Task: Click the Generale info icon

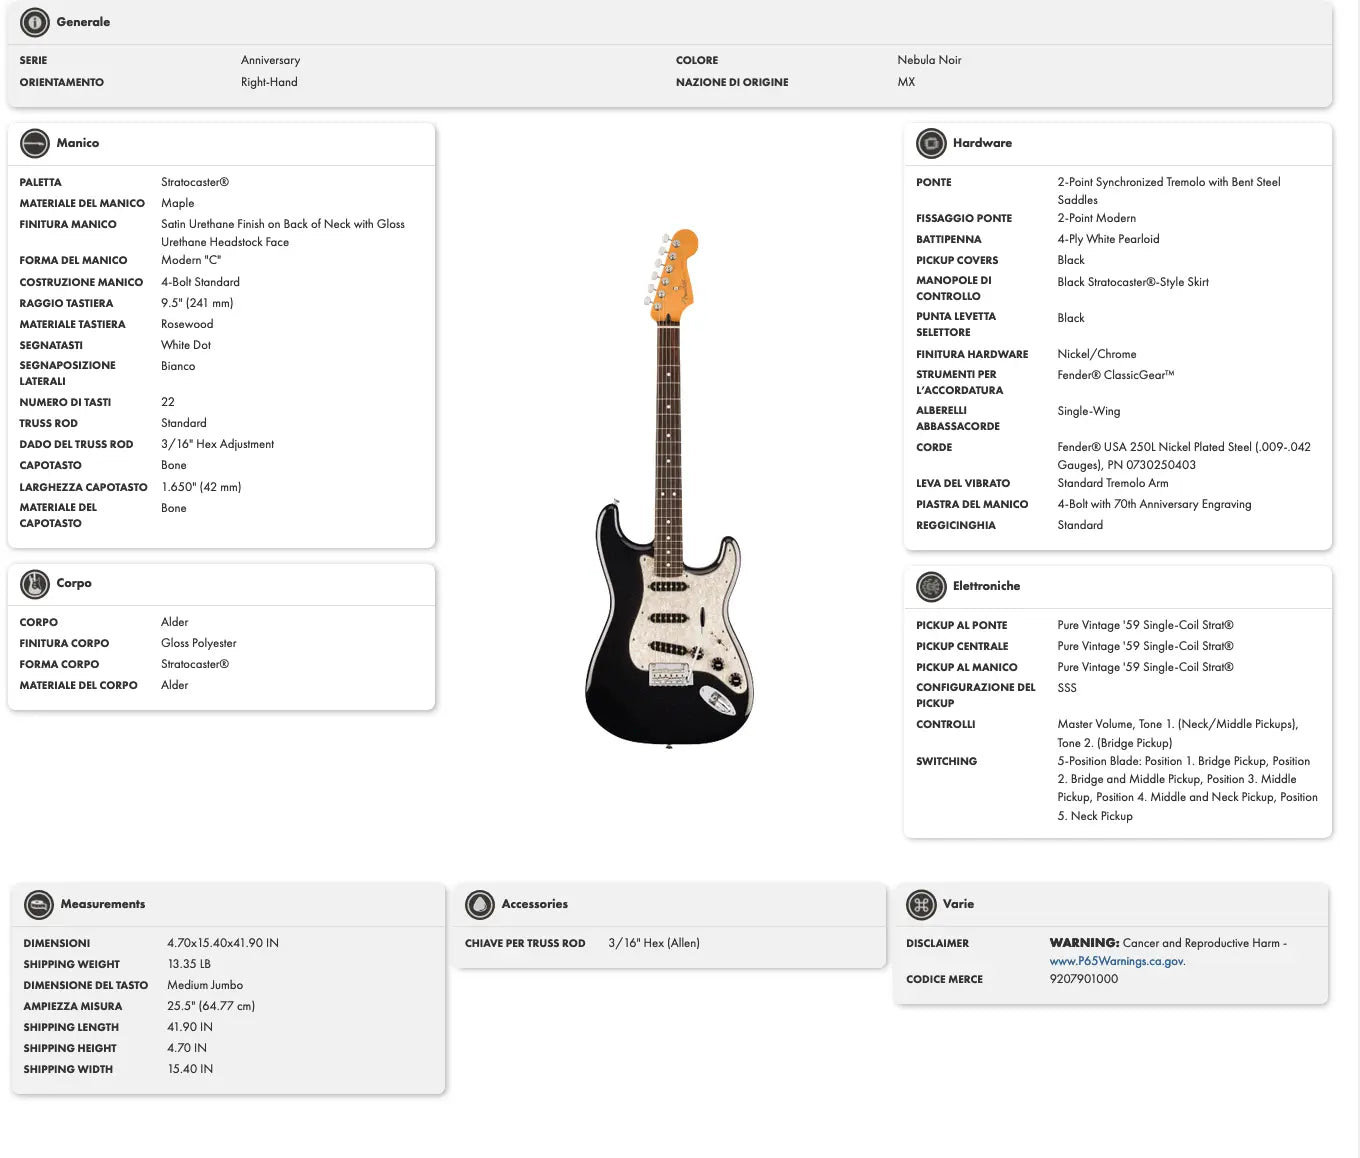Action: (x=34, y=22)
